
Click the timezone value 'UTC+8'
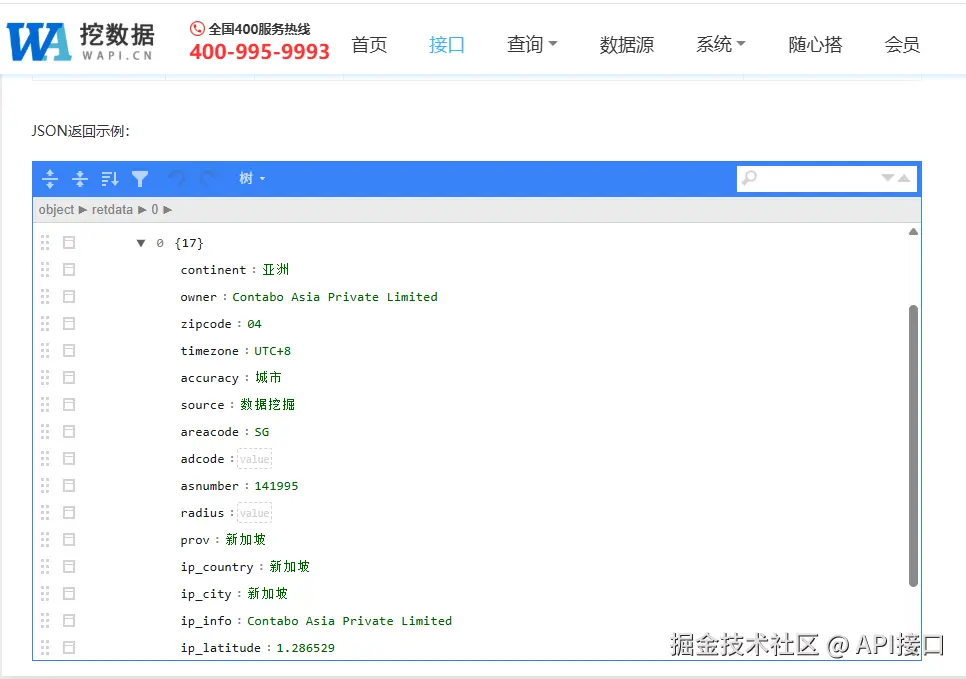pyautogui.click(x=272, y=351)
